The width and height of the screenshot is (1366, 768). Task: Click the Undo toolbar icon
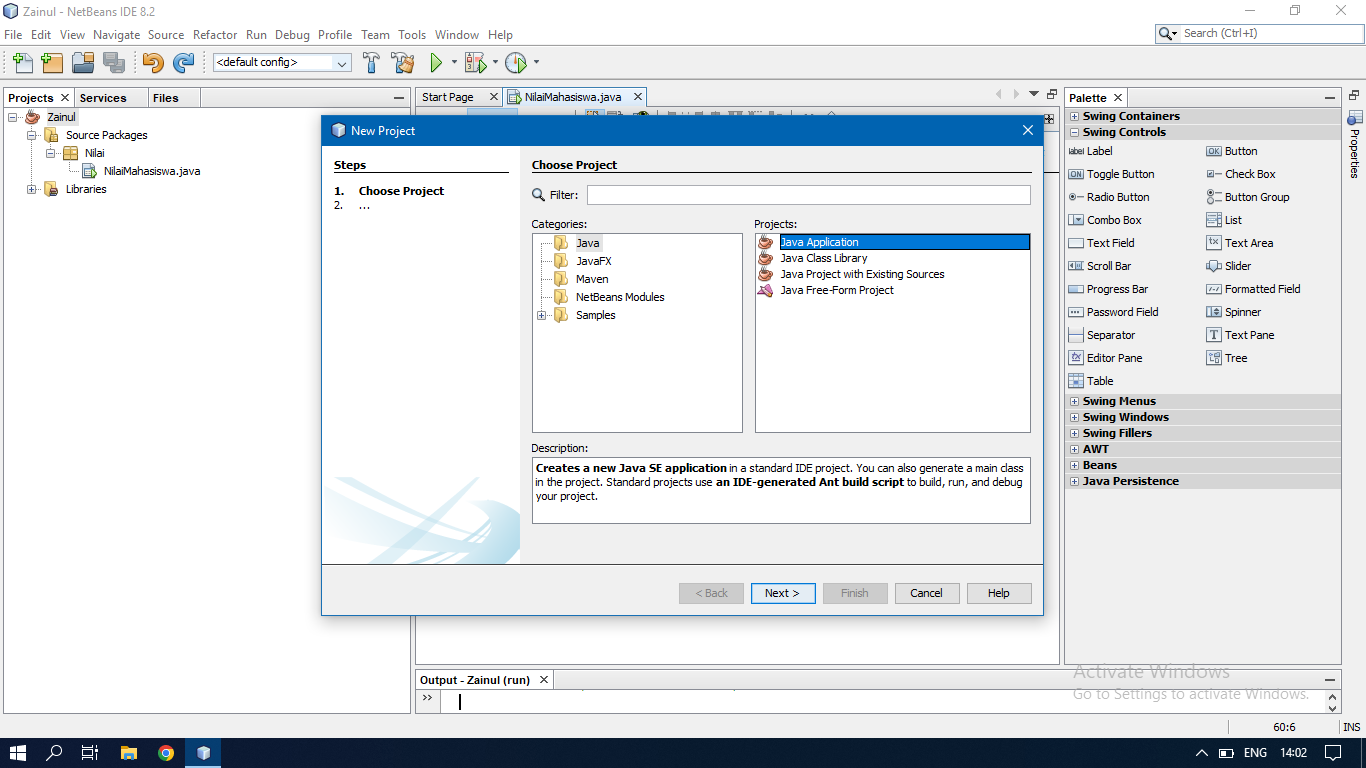(152, 63)
